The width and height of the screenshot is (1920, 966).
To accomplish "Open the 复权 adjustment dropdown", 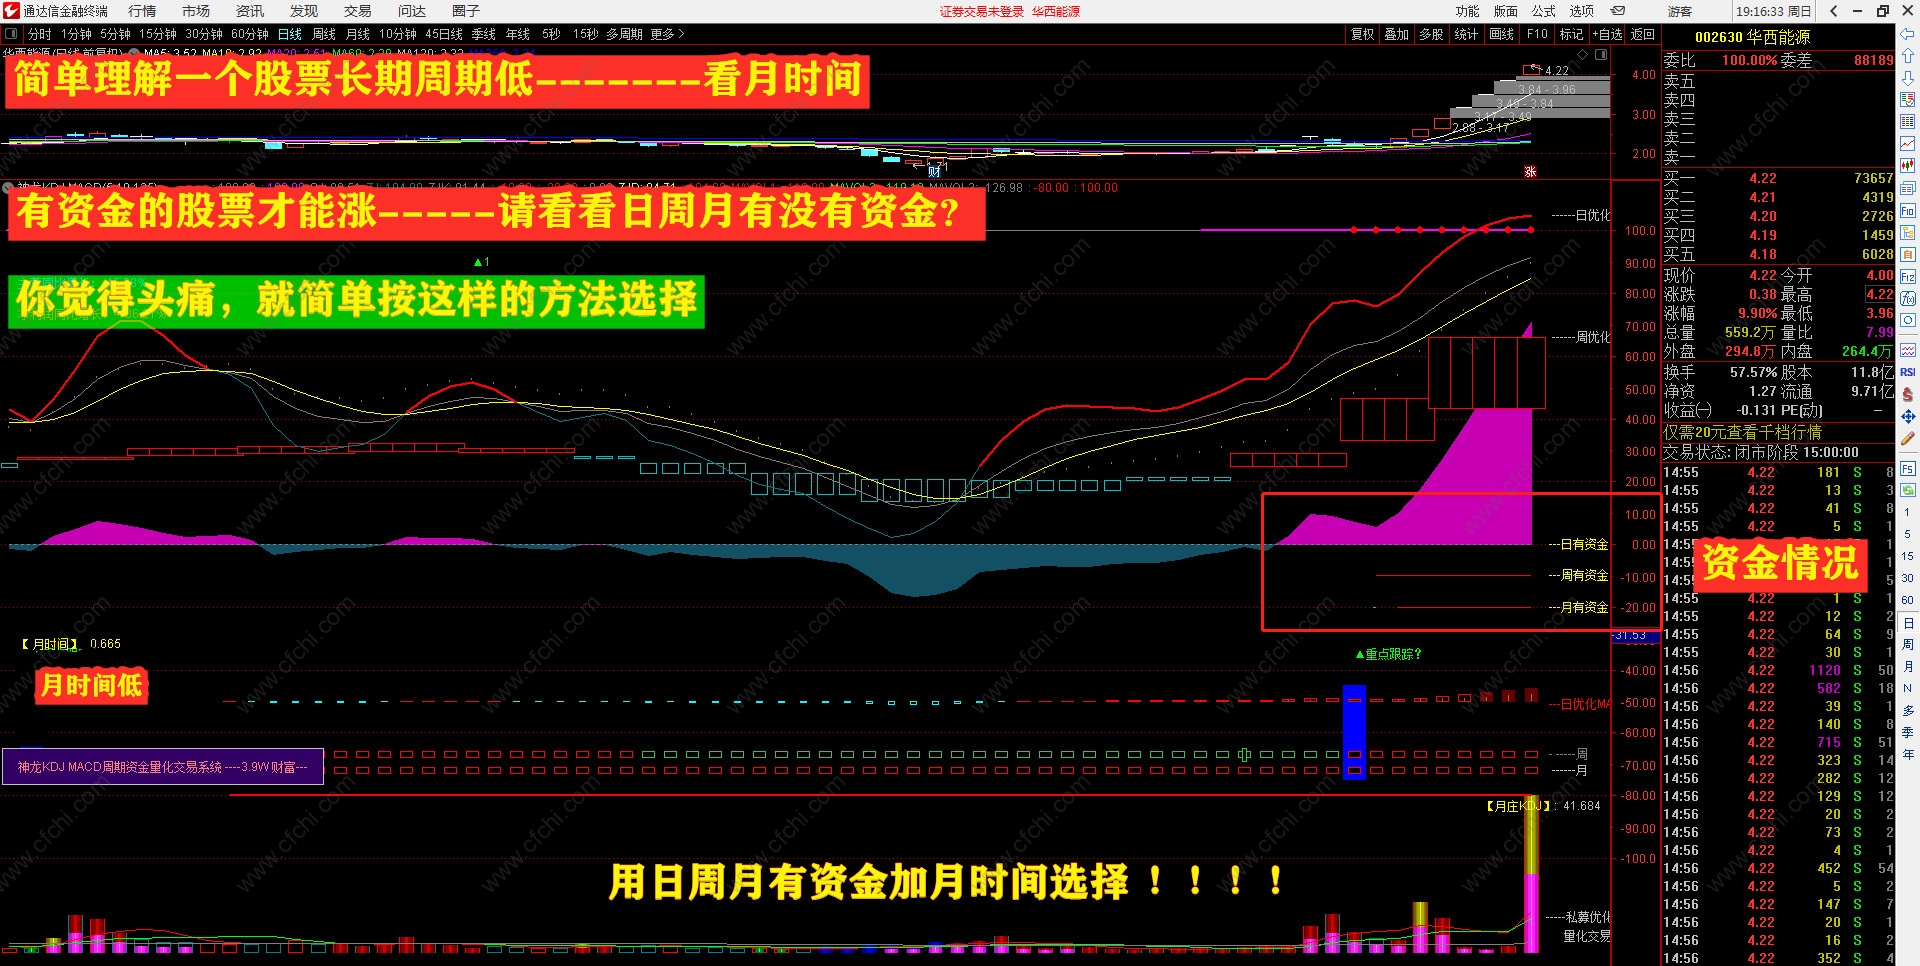I will (x=1363, y=34).
